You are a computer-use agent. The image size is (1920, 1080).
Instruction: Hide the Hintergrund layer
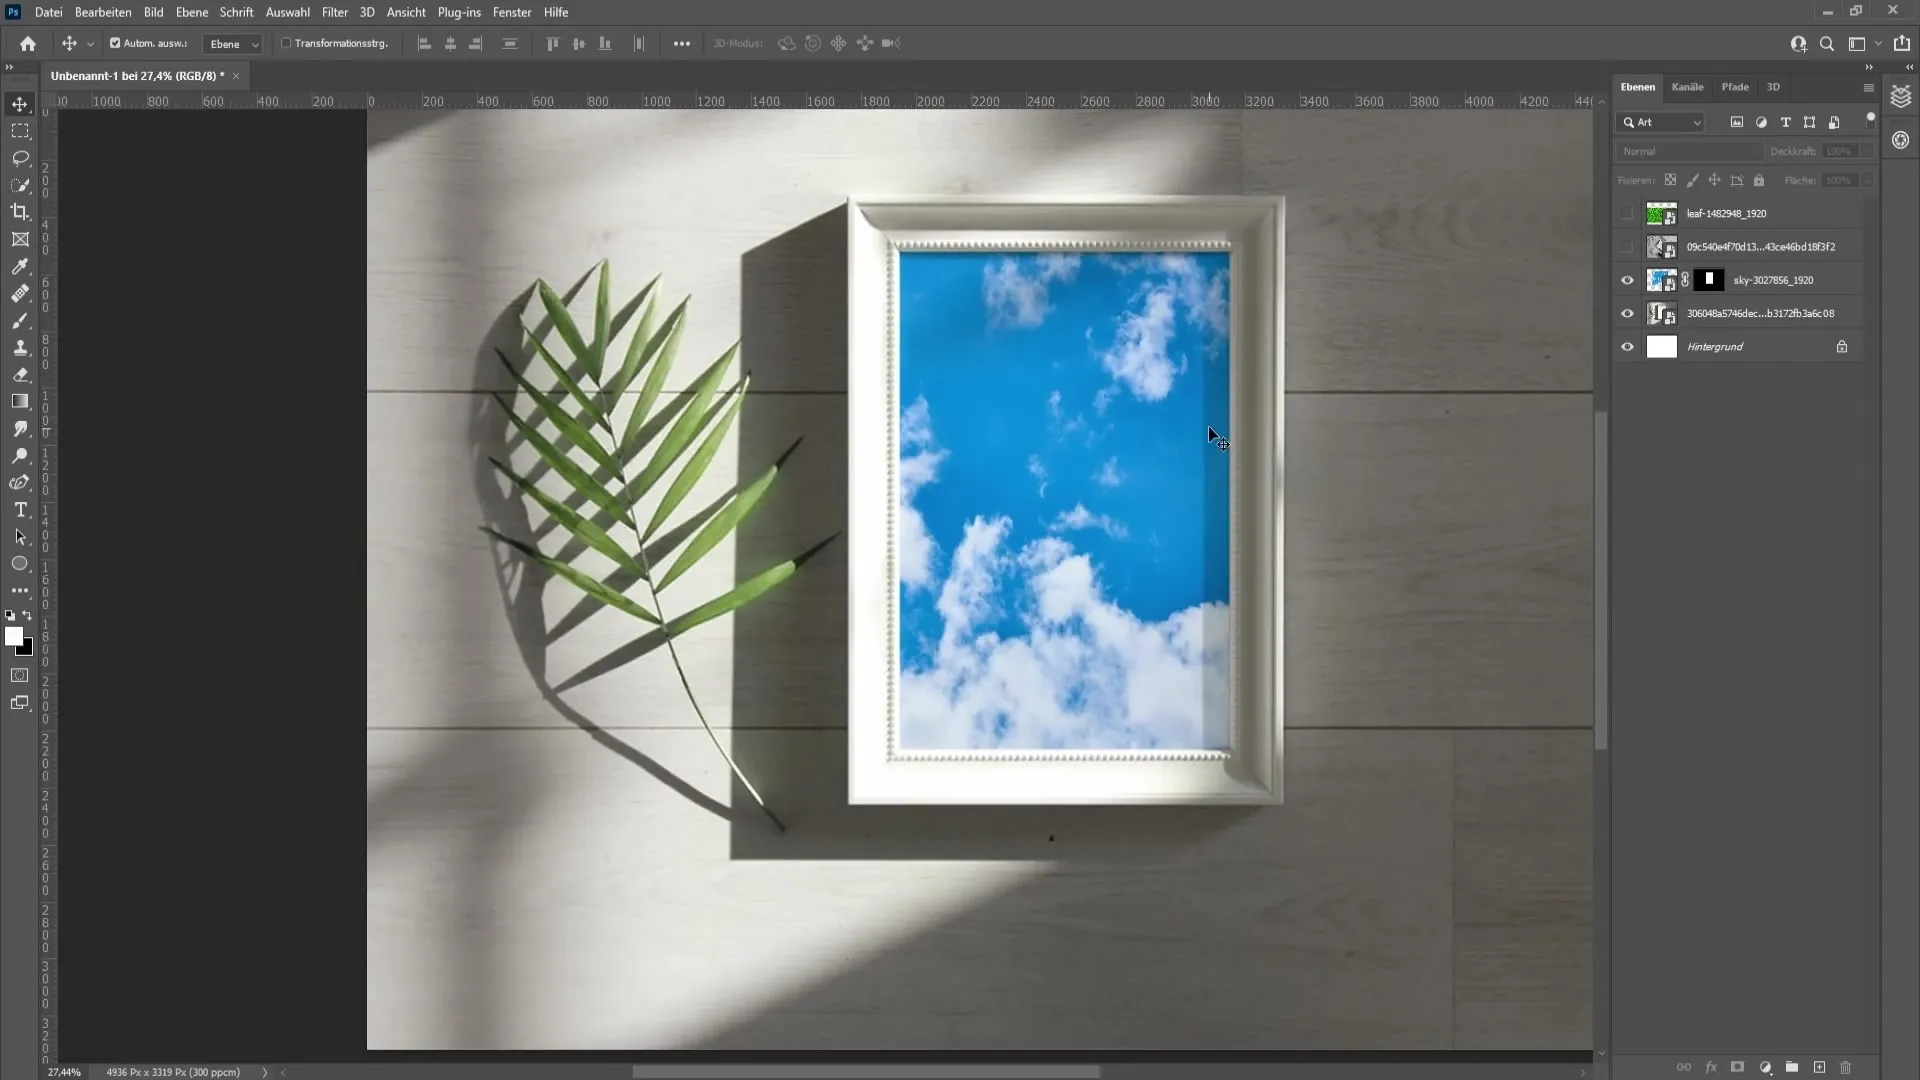tap(1627, 346)
